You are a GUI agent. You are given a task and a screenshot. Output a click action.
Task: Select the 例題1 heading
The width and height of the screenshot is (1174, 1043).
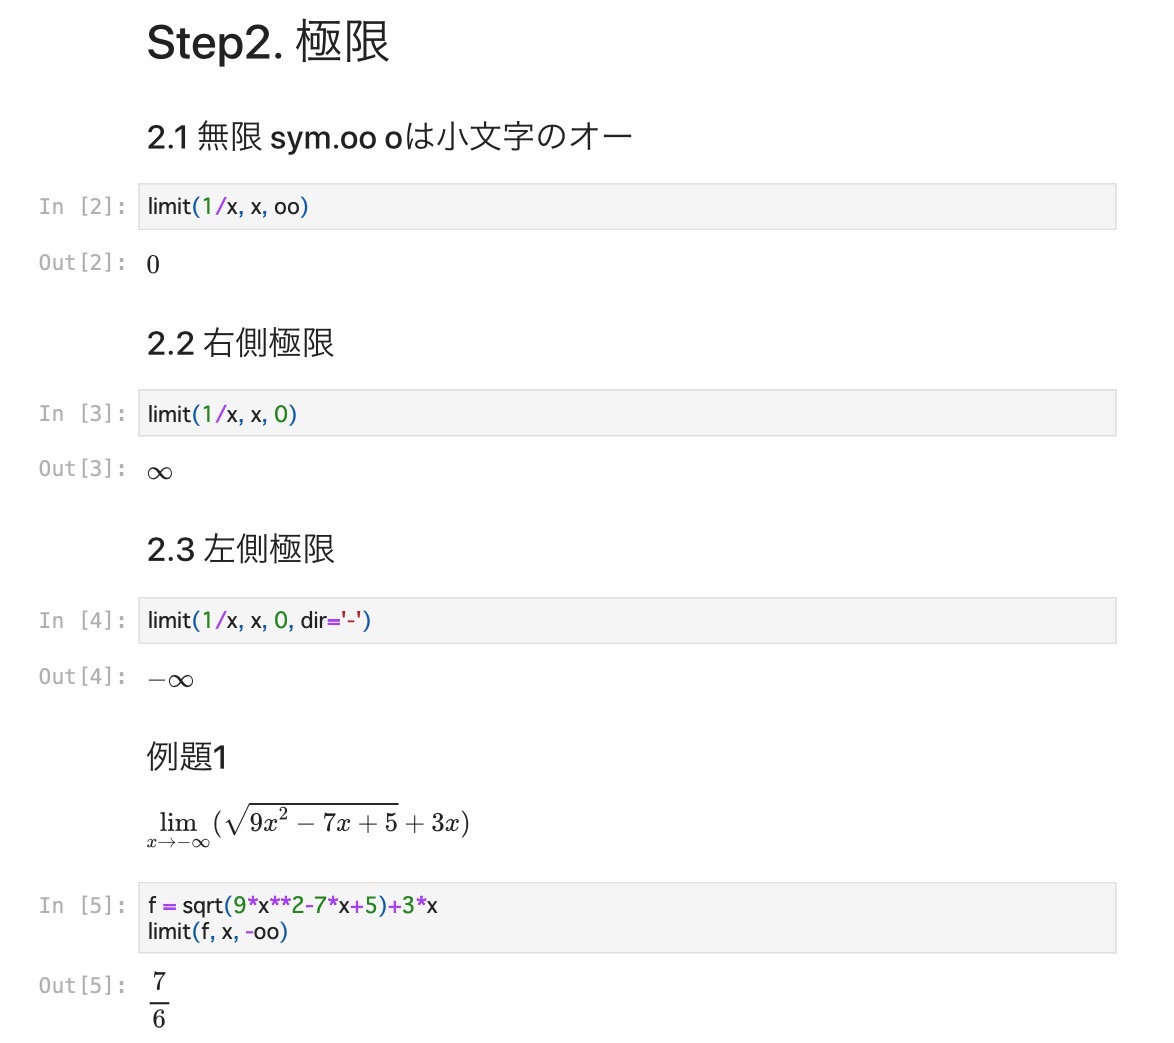tap(186, 756)
